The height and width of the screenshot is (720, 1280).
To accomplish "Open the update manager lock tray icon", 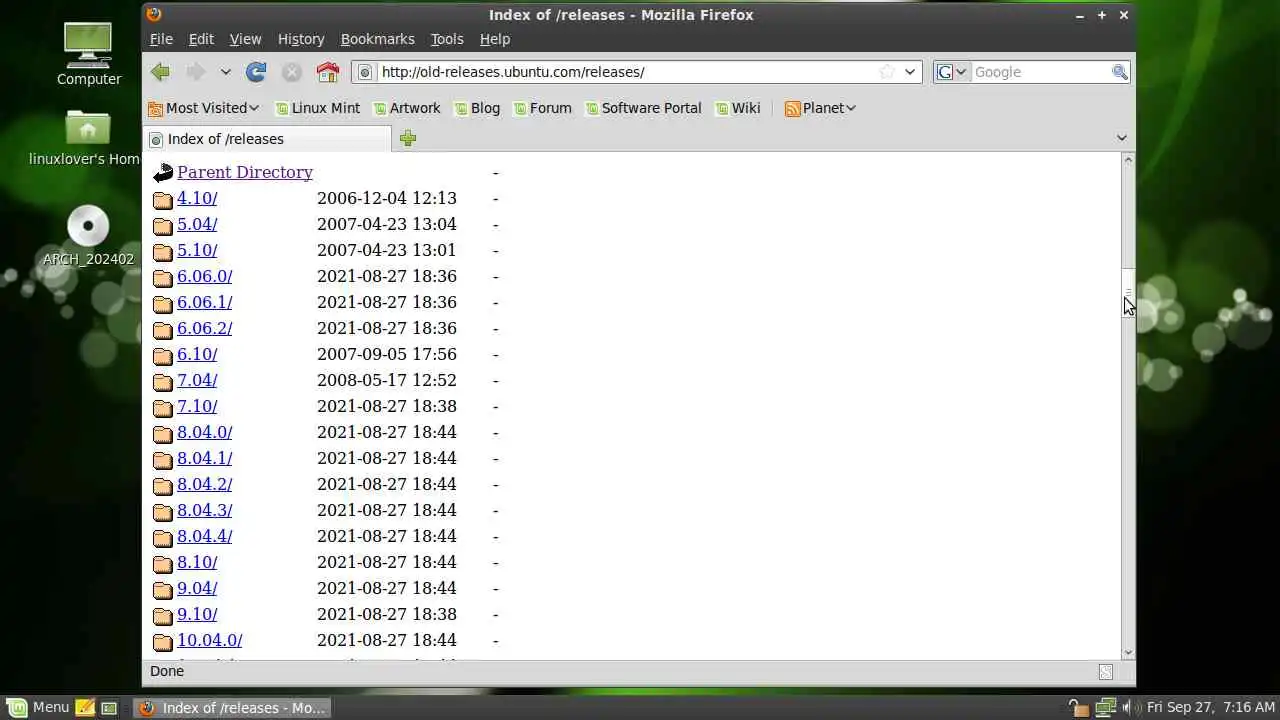I will coord(1079,708).
